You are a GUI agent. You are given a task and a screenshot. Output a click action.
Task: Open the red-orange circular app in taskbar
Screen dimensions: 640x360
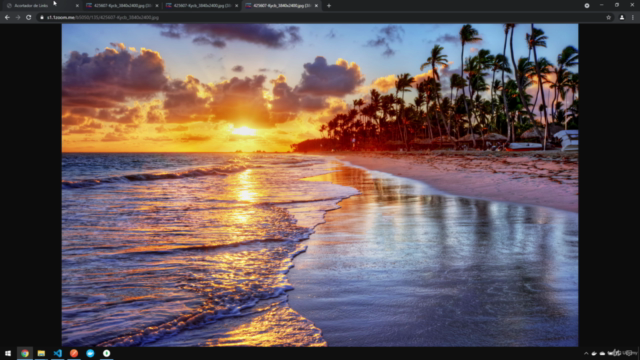click(74, 353)
